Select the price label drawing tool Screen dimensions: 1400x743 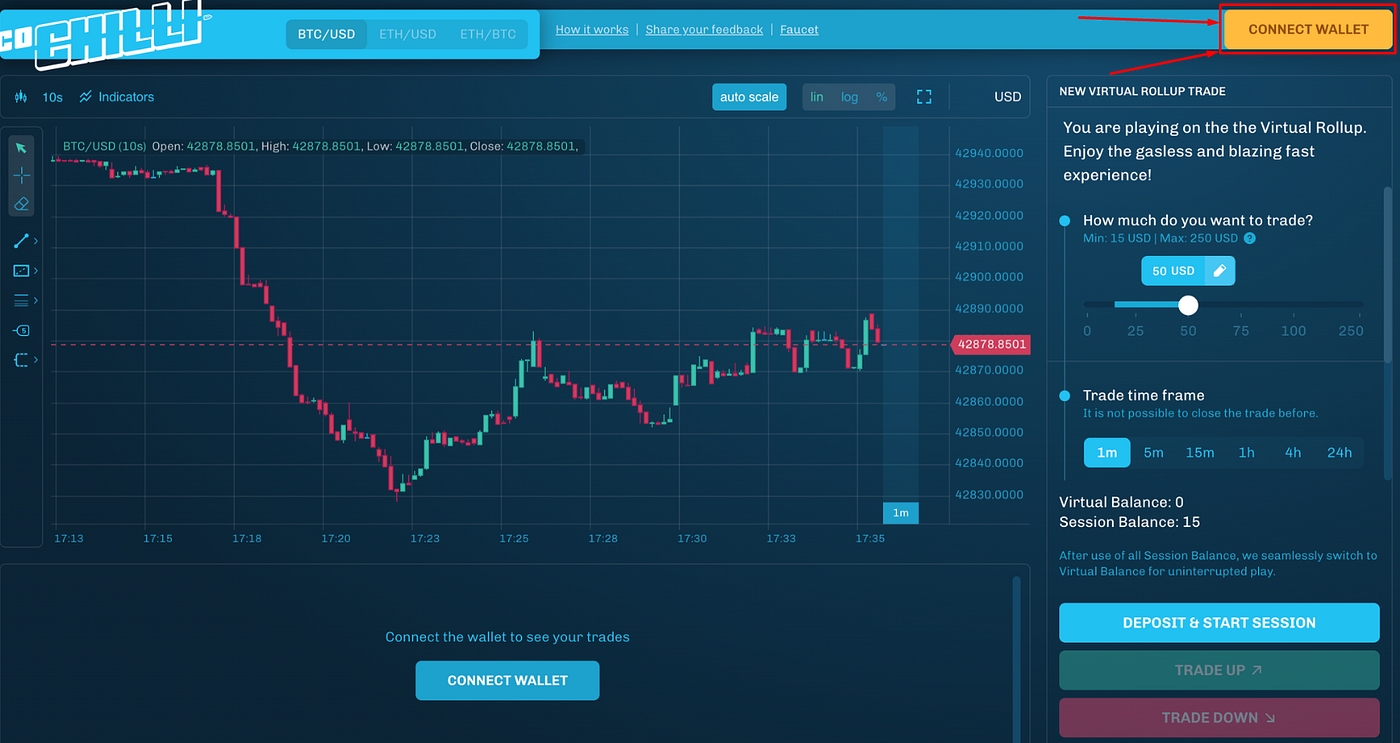coord(21,330)
